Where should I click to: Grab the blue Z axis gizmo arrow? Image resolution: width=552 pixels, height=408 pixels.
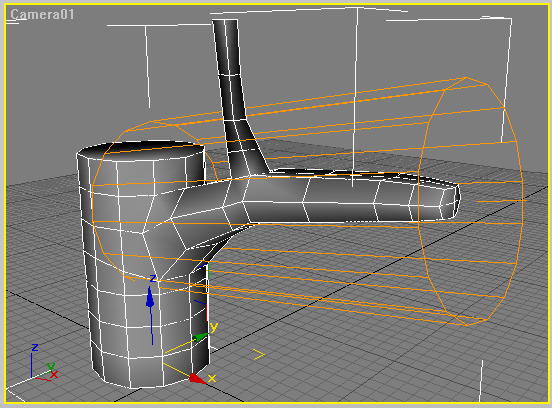[x=150, y=299]
